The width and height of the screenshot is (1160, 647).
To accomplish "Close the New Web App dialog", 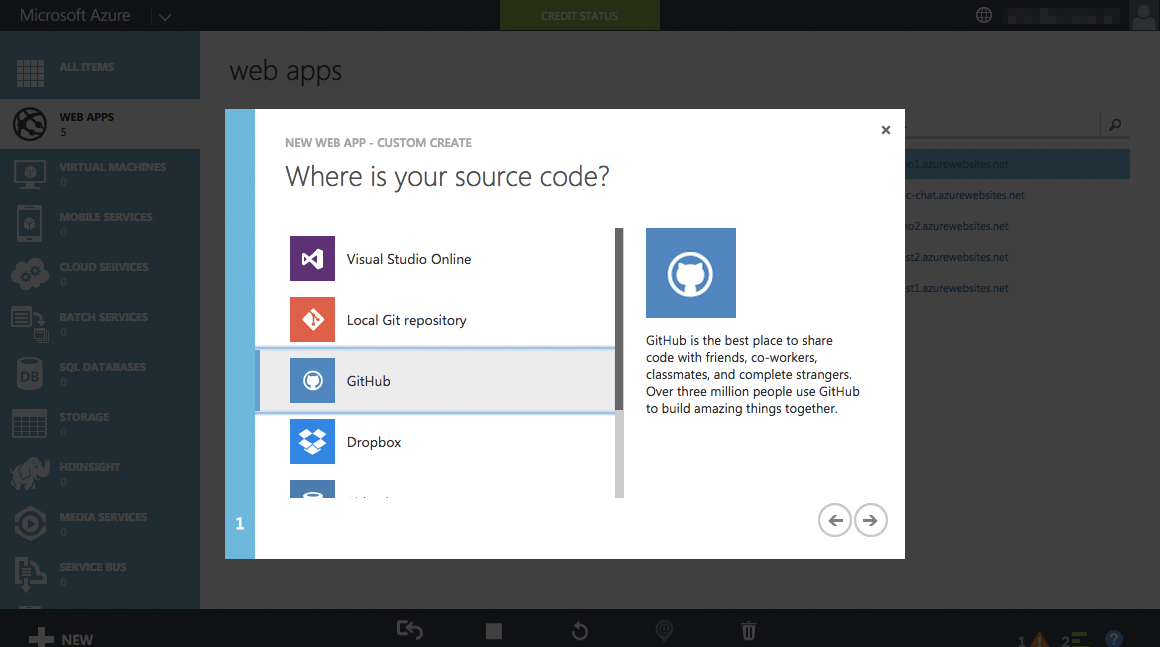I will 886,130.
